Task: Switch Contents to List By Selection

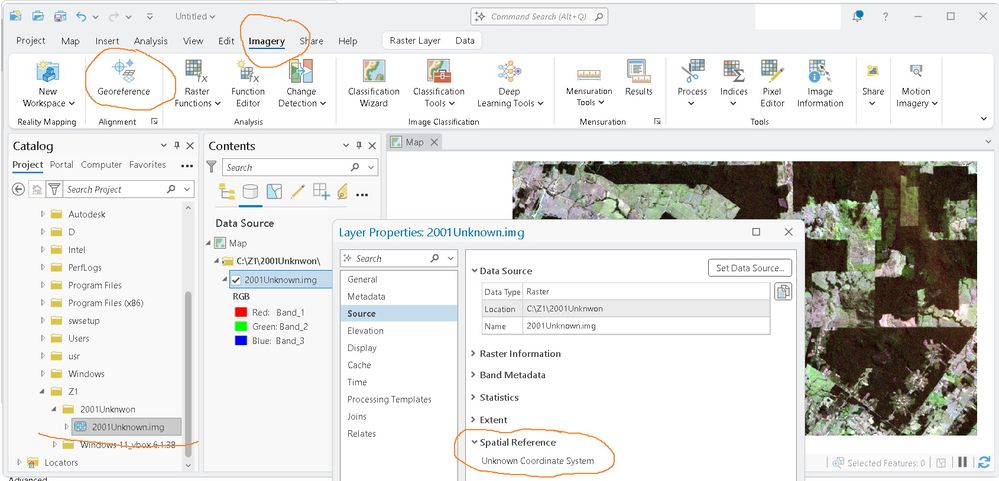Action: coord(274,191)
